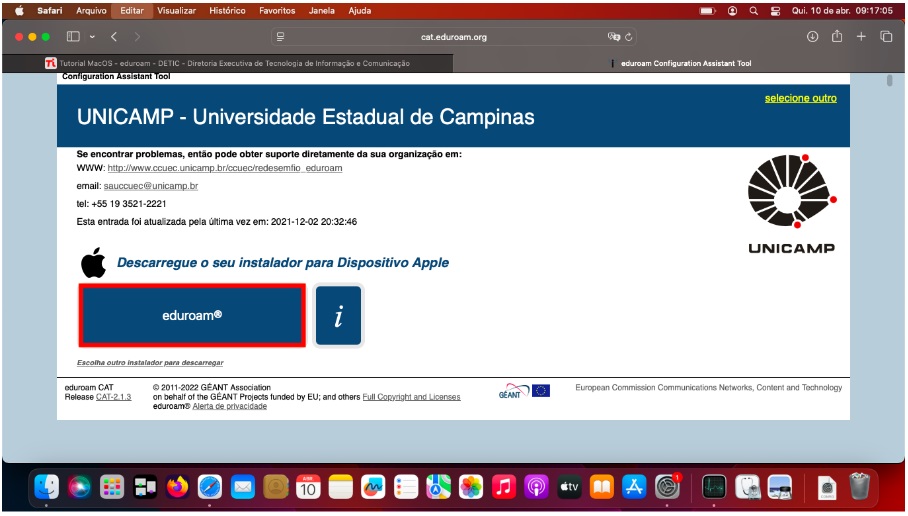Viewport: 908px width, 516px height.
Task: Open the Apple menu
Action: click(19, 10)
